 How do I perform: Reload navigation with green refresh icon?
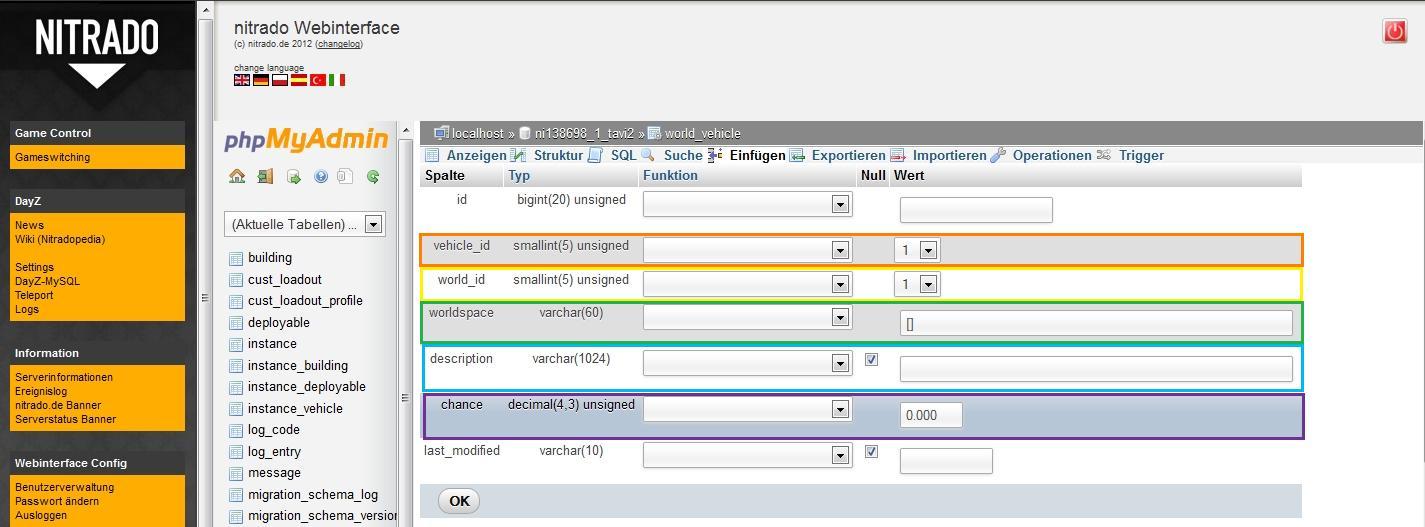coord(373,176)
